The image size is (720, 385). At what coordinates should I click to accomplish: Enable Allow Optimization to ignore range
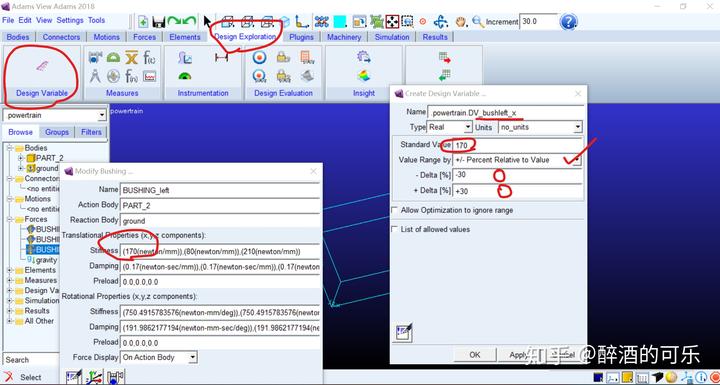coord(394,210)
